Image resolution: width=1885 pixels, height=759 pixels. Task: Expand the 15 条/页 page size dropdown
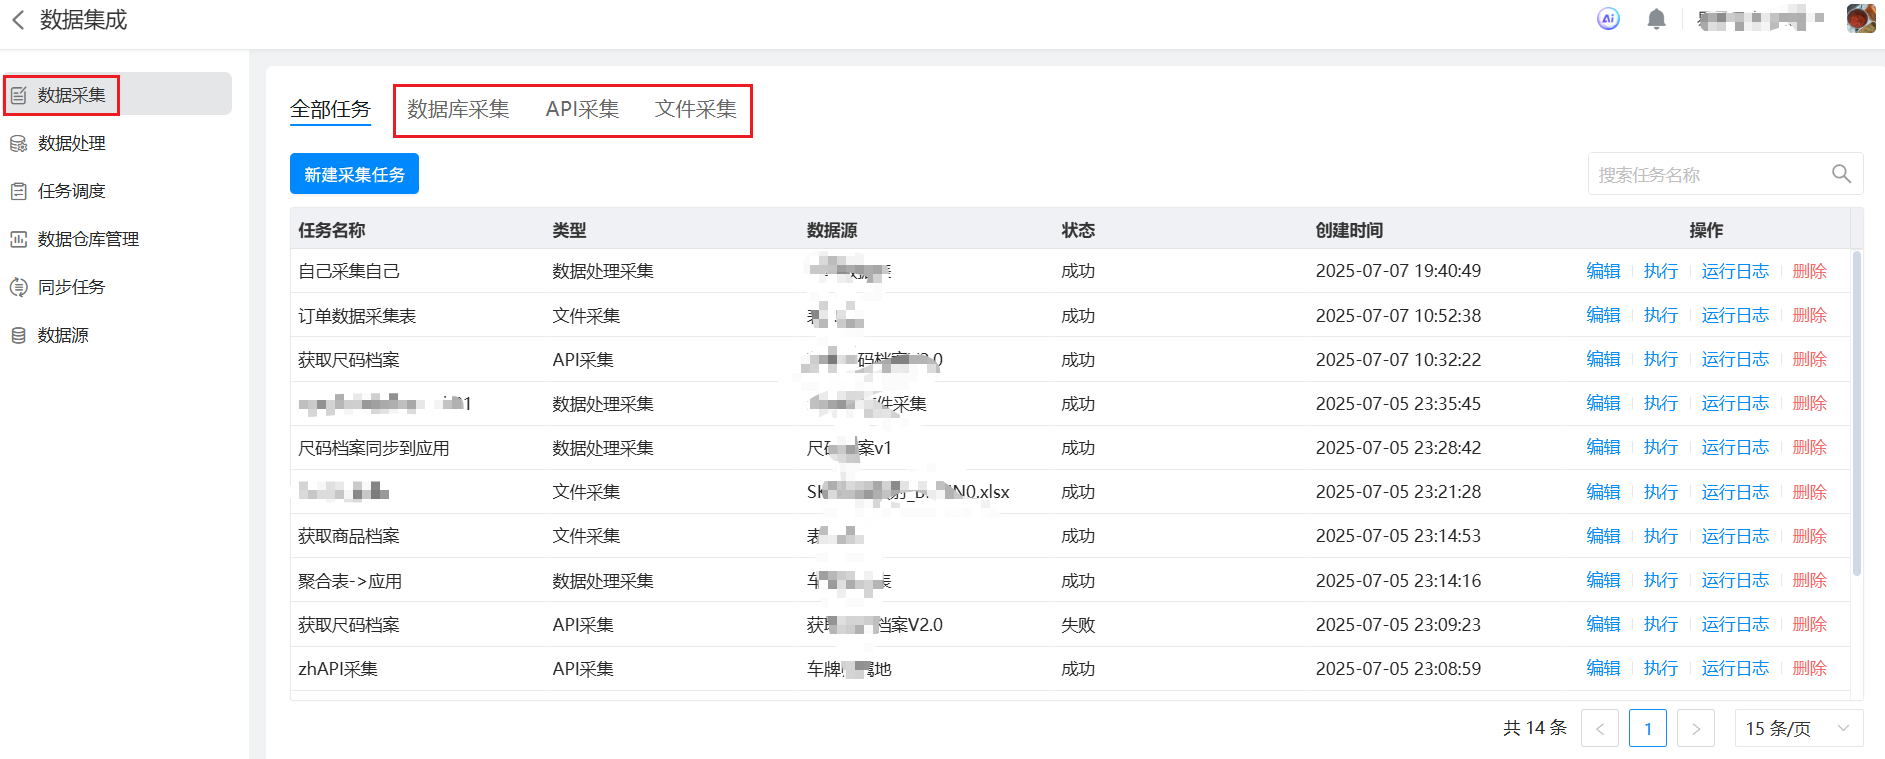(1798, 728)
